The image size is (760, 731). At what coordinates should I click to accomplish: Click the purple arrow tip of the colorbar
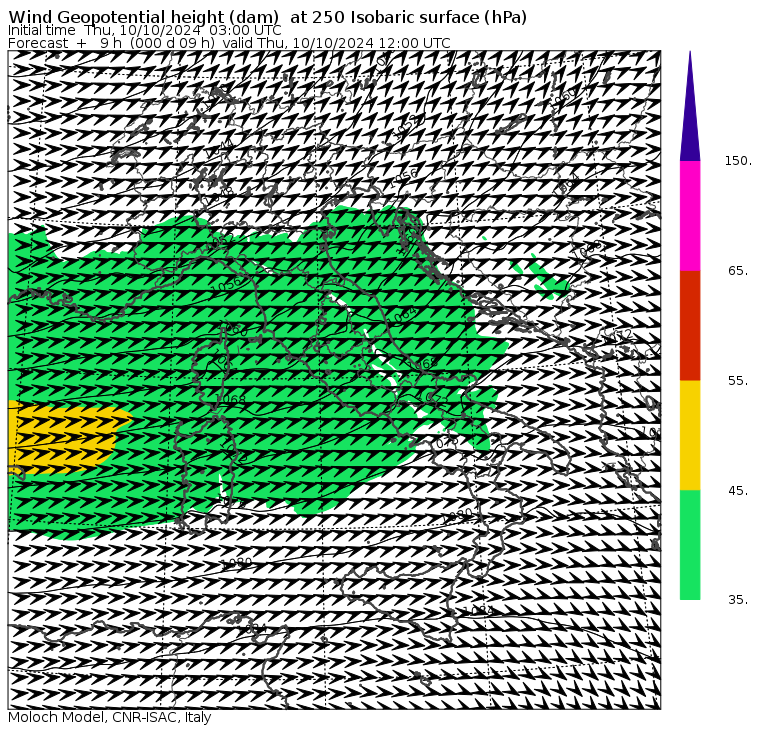(x=690, y=106)
